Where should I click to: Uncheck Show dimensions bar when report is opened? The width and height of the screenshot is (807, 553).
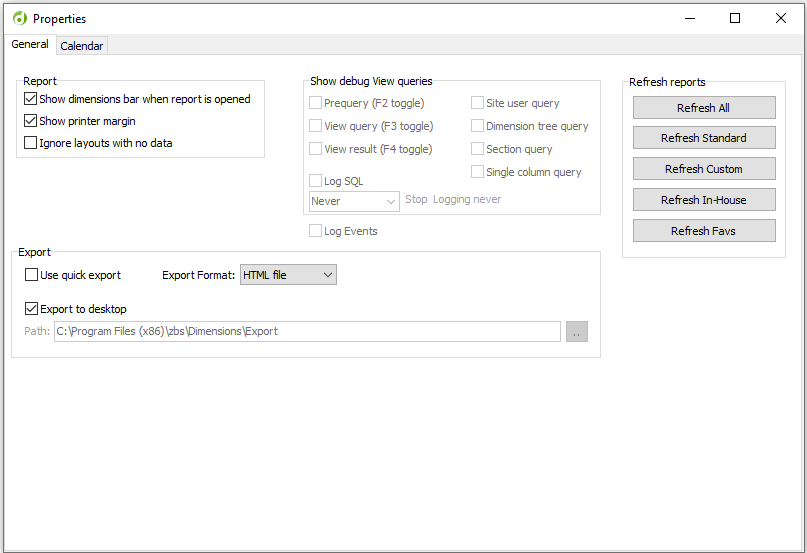click(x=31, y=100)
